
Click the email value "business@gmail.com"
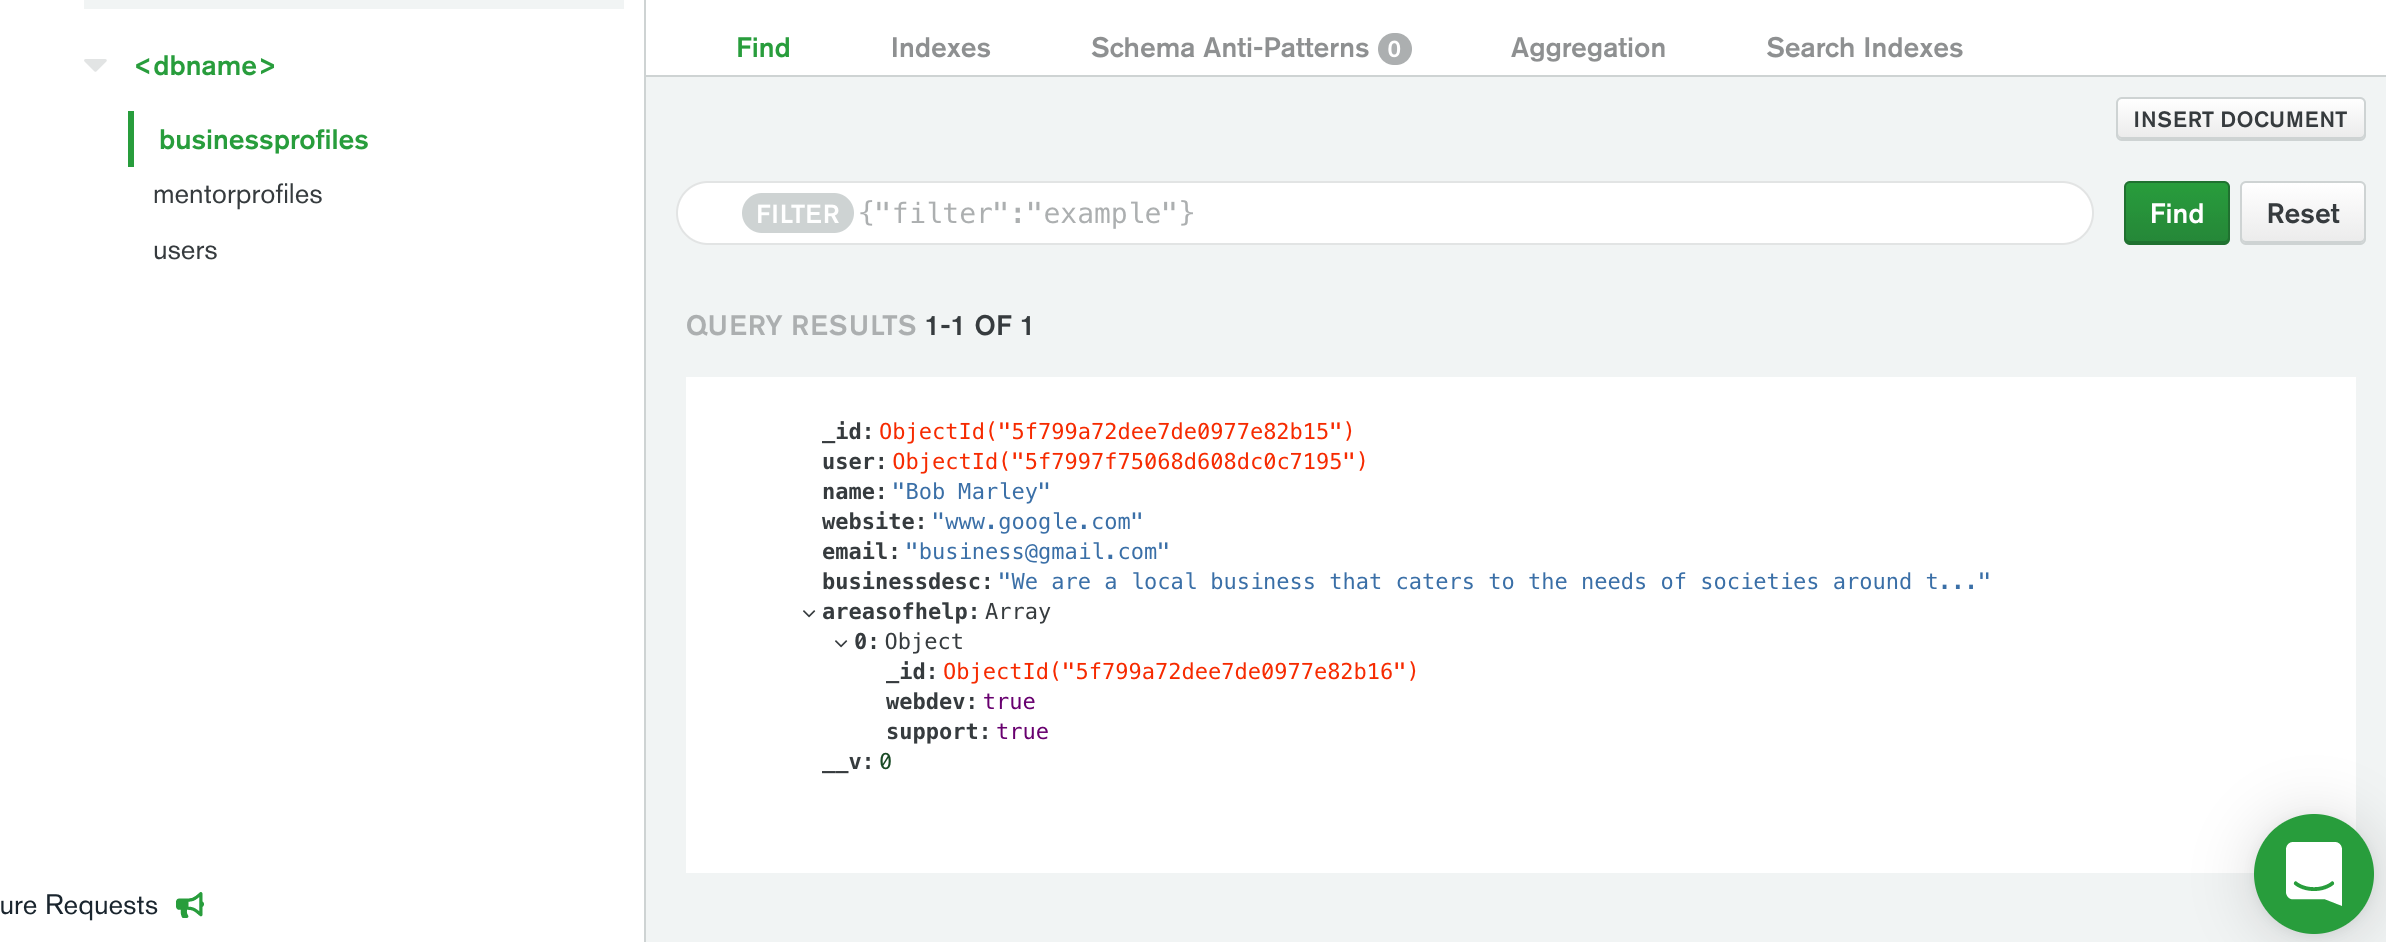[1037, 552]
